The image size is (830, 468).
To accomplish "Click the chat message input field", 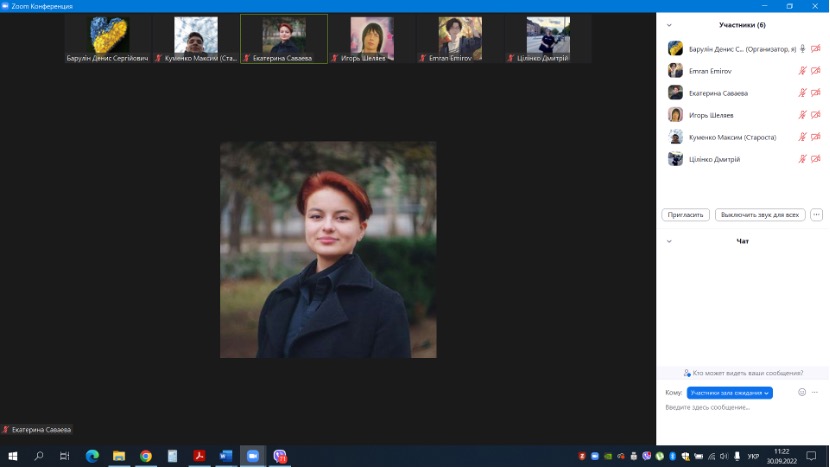I will tap(743, 407).
